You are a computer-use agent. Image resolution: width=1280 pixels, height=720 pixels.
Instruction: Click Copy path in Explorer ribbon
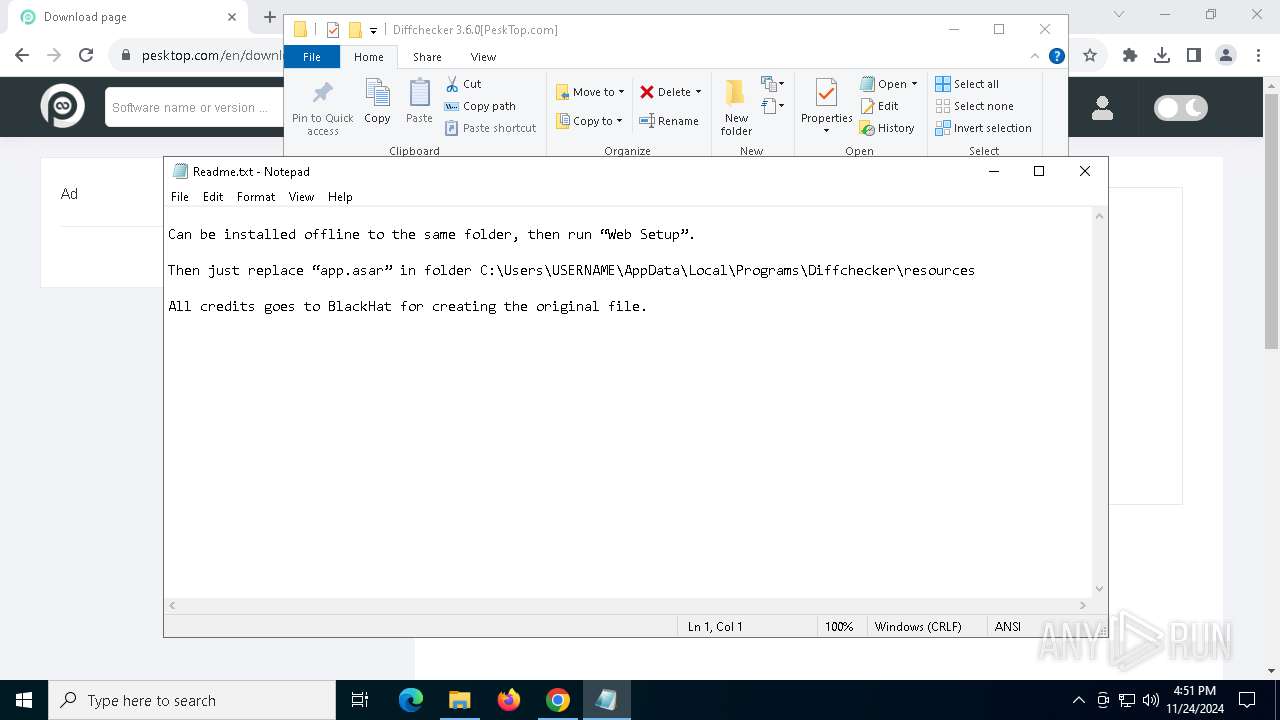pos(480,106)
